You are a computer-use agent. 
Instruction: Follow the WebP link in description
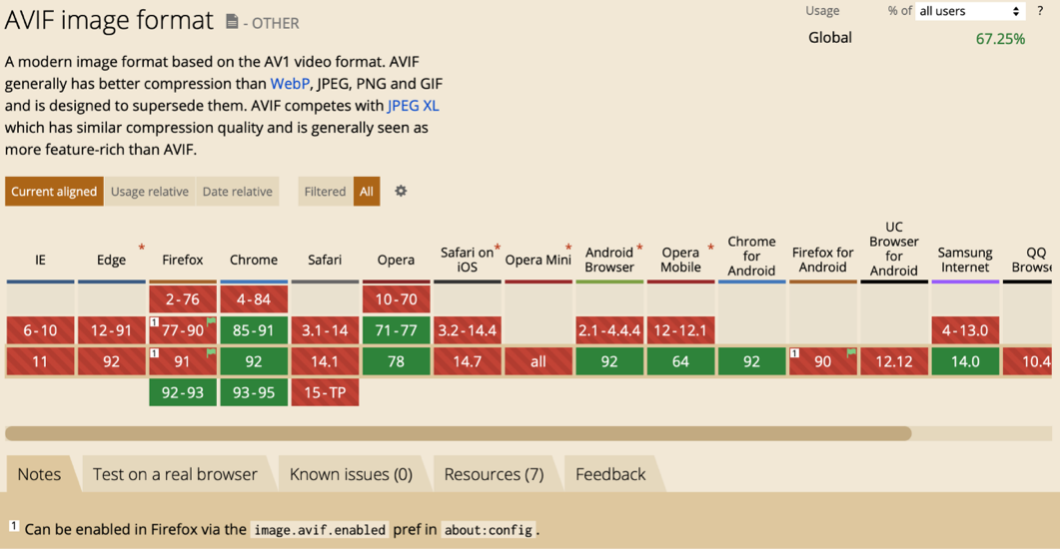click(290, 83)
